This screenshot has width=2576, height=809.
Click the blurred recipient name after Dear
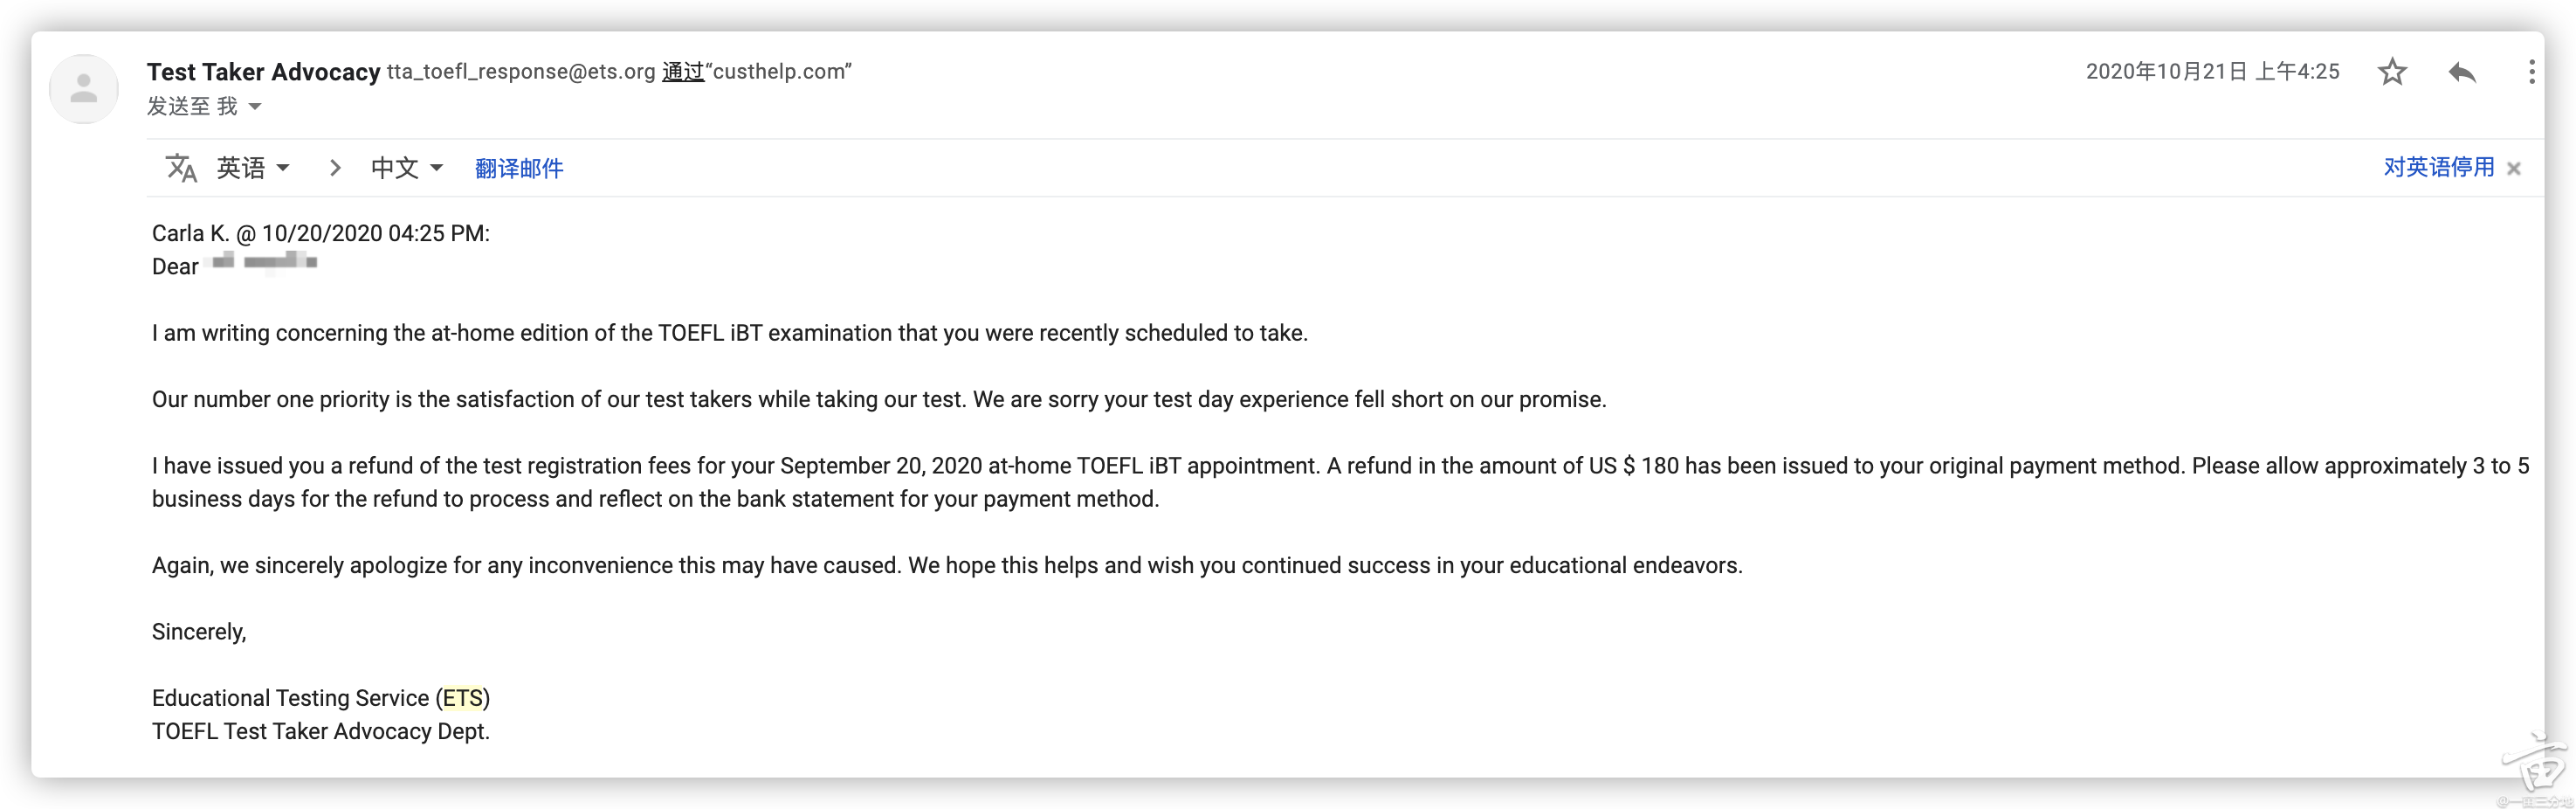(x=264, y=263)
